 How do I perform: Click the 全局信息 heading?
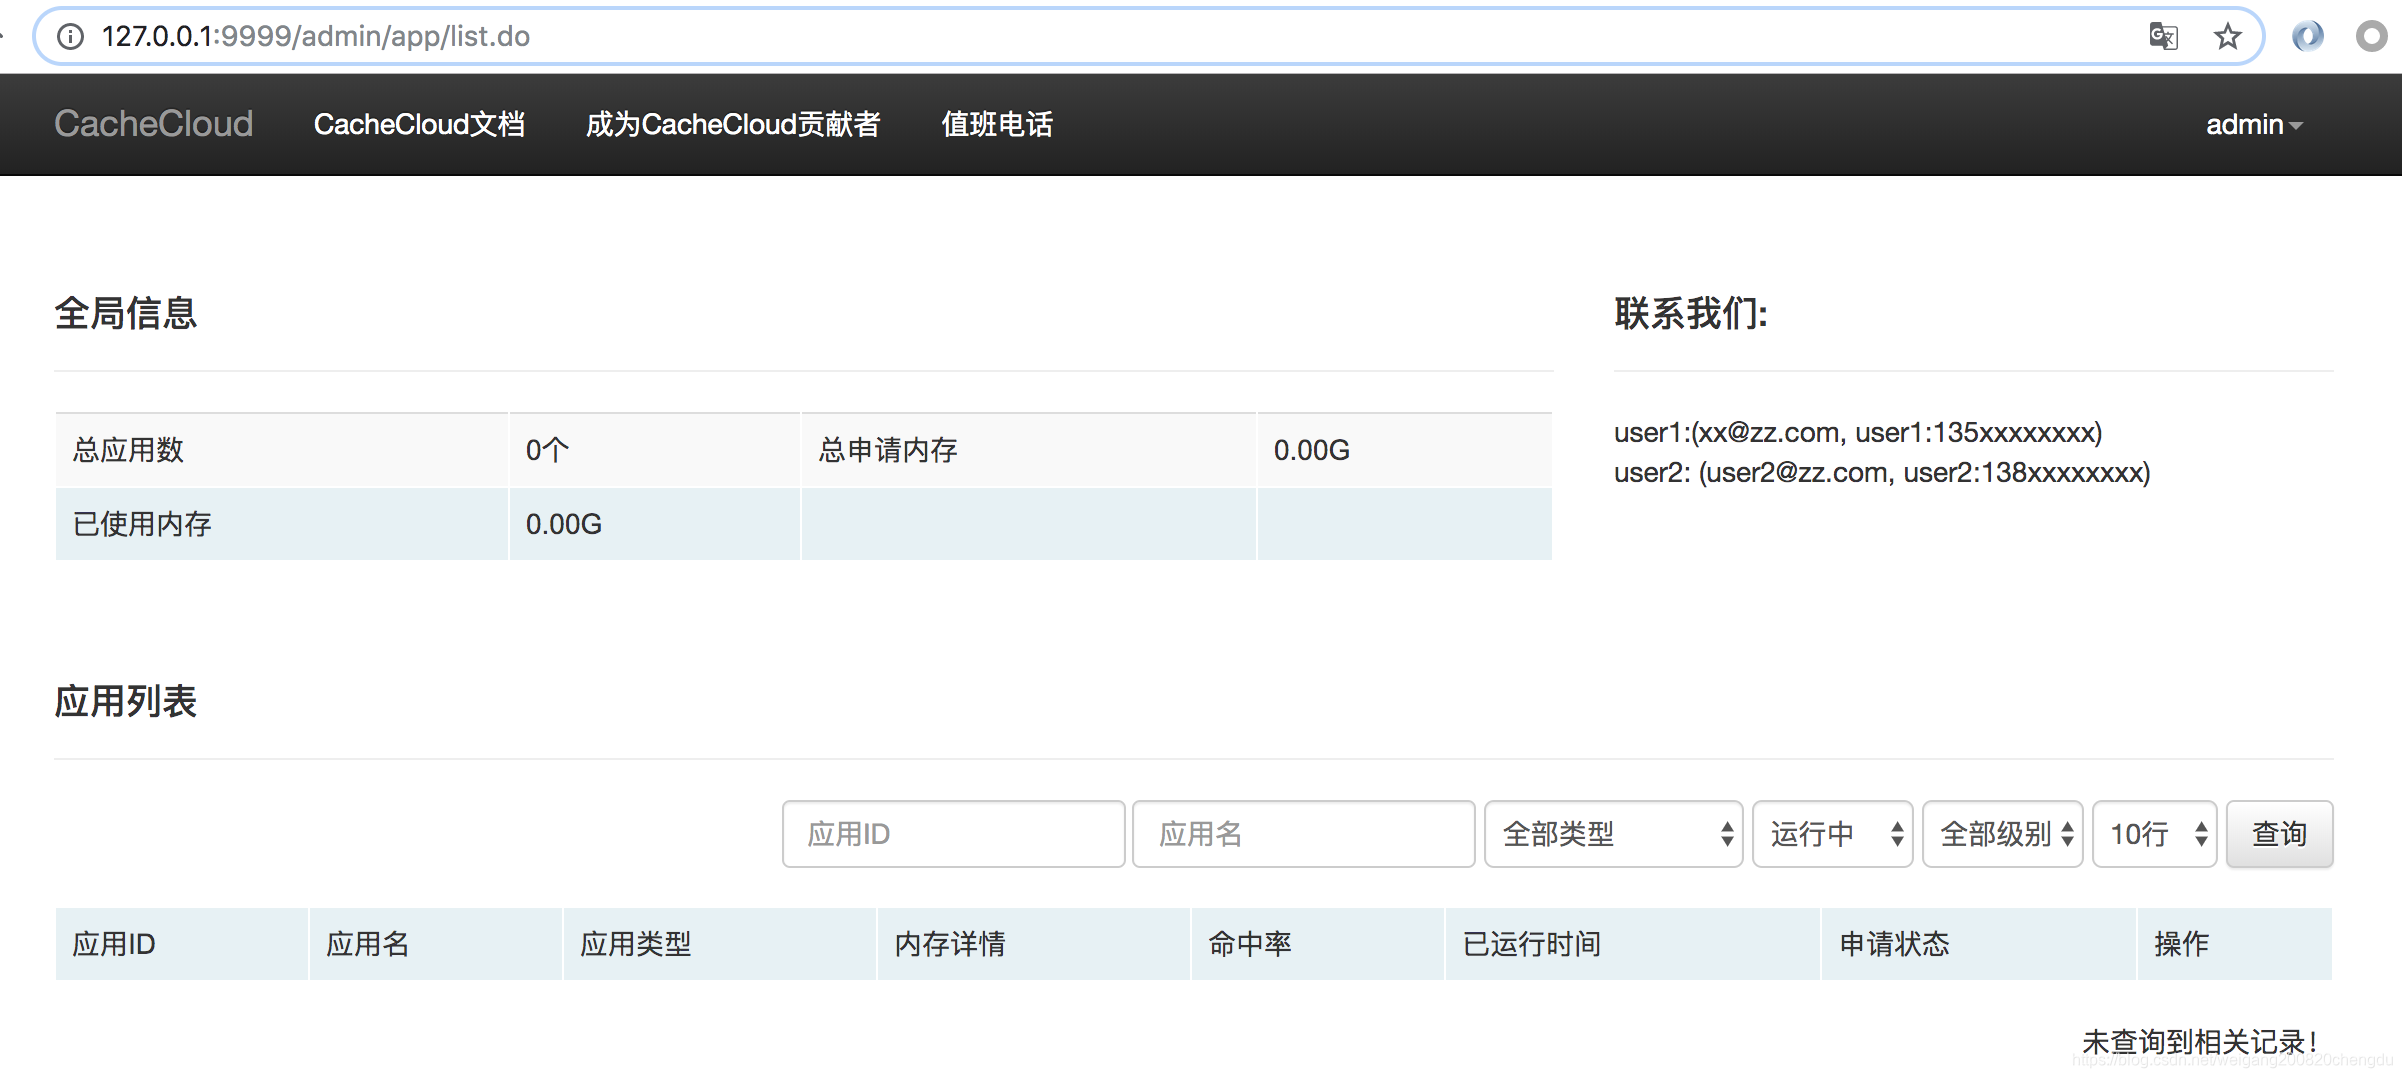coord(126,313)
